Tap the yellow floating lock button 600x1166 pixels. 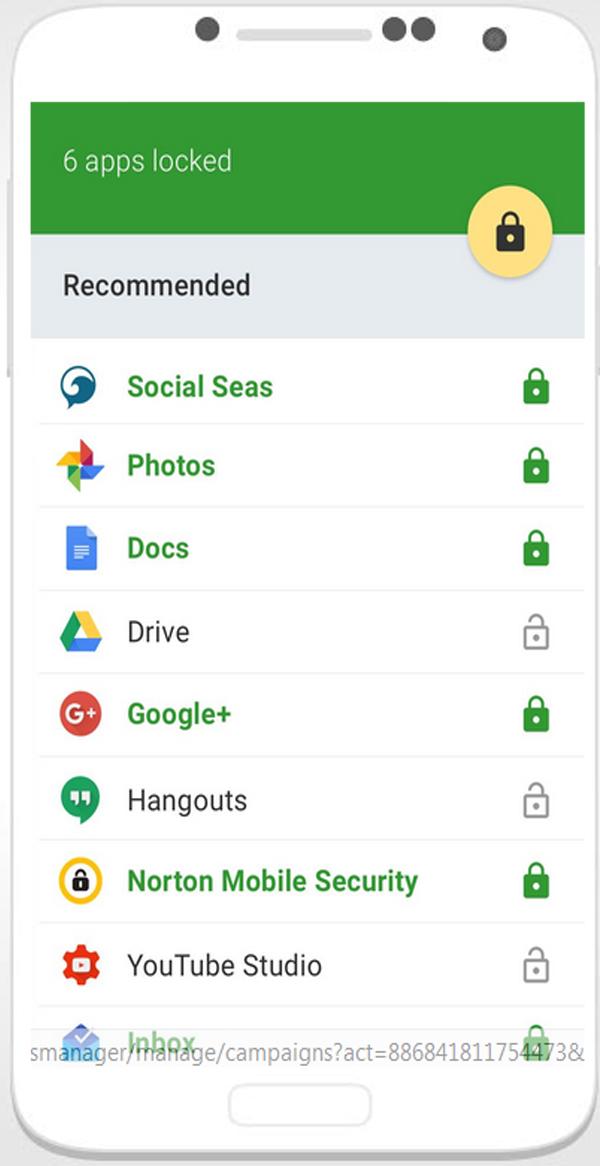click(510, 232)
